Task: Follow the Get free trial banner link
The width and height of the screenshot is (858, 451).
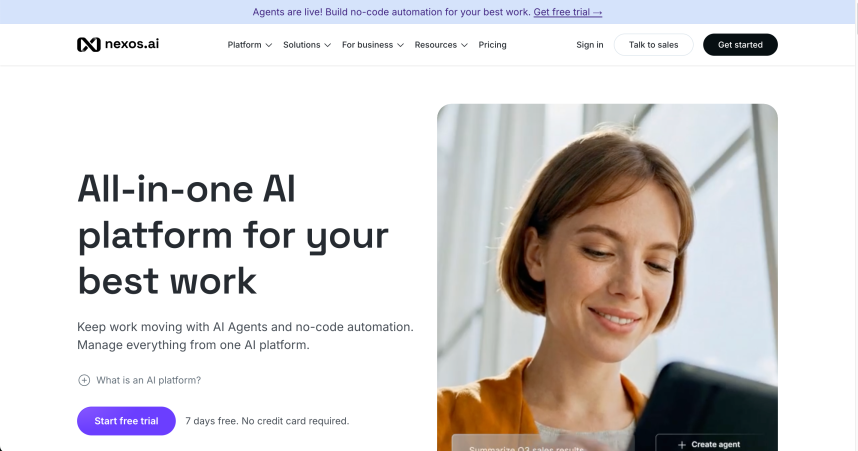Action: pyautogui.click(x=568, y=12)
